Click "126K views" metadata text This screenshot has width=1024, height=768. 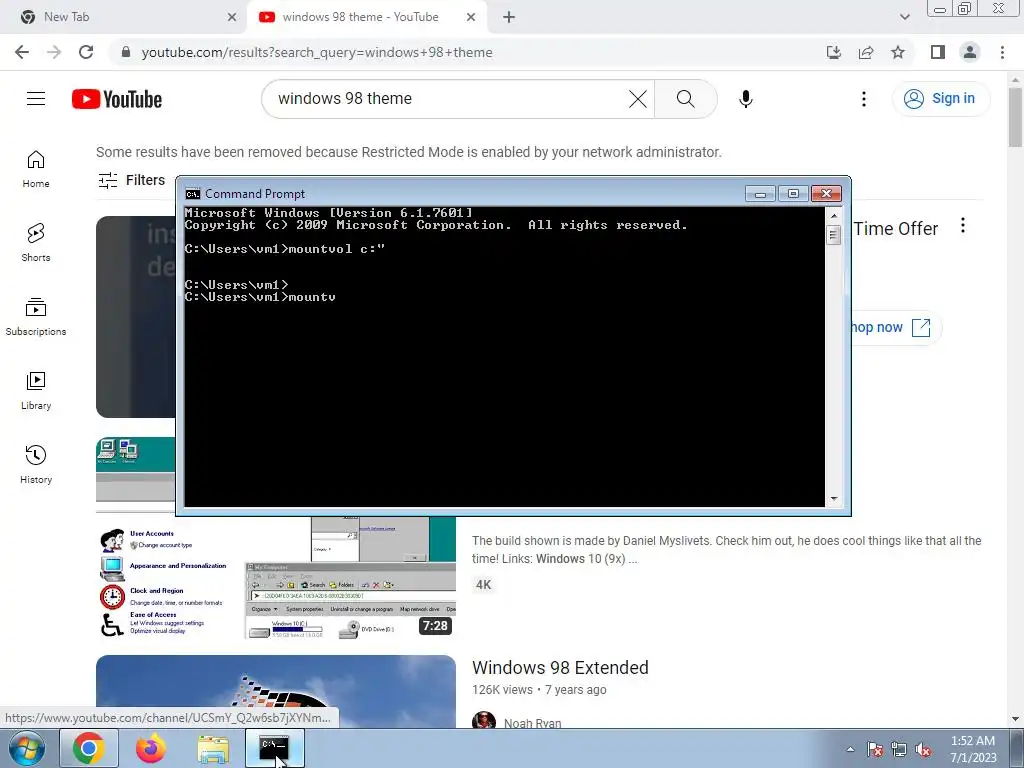click(502, 690)
